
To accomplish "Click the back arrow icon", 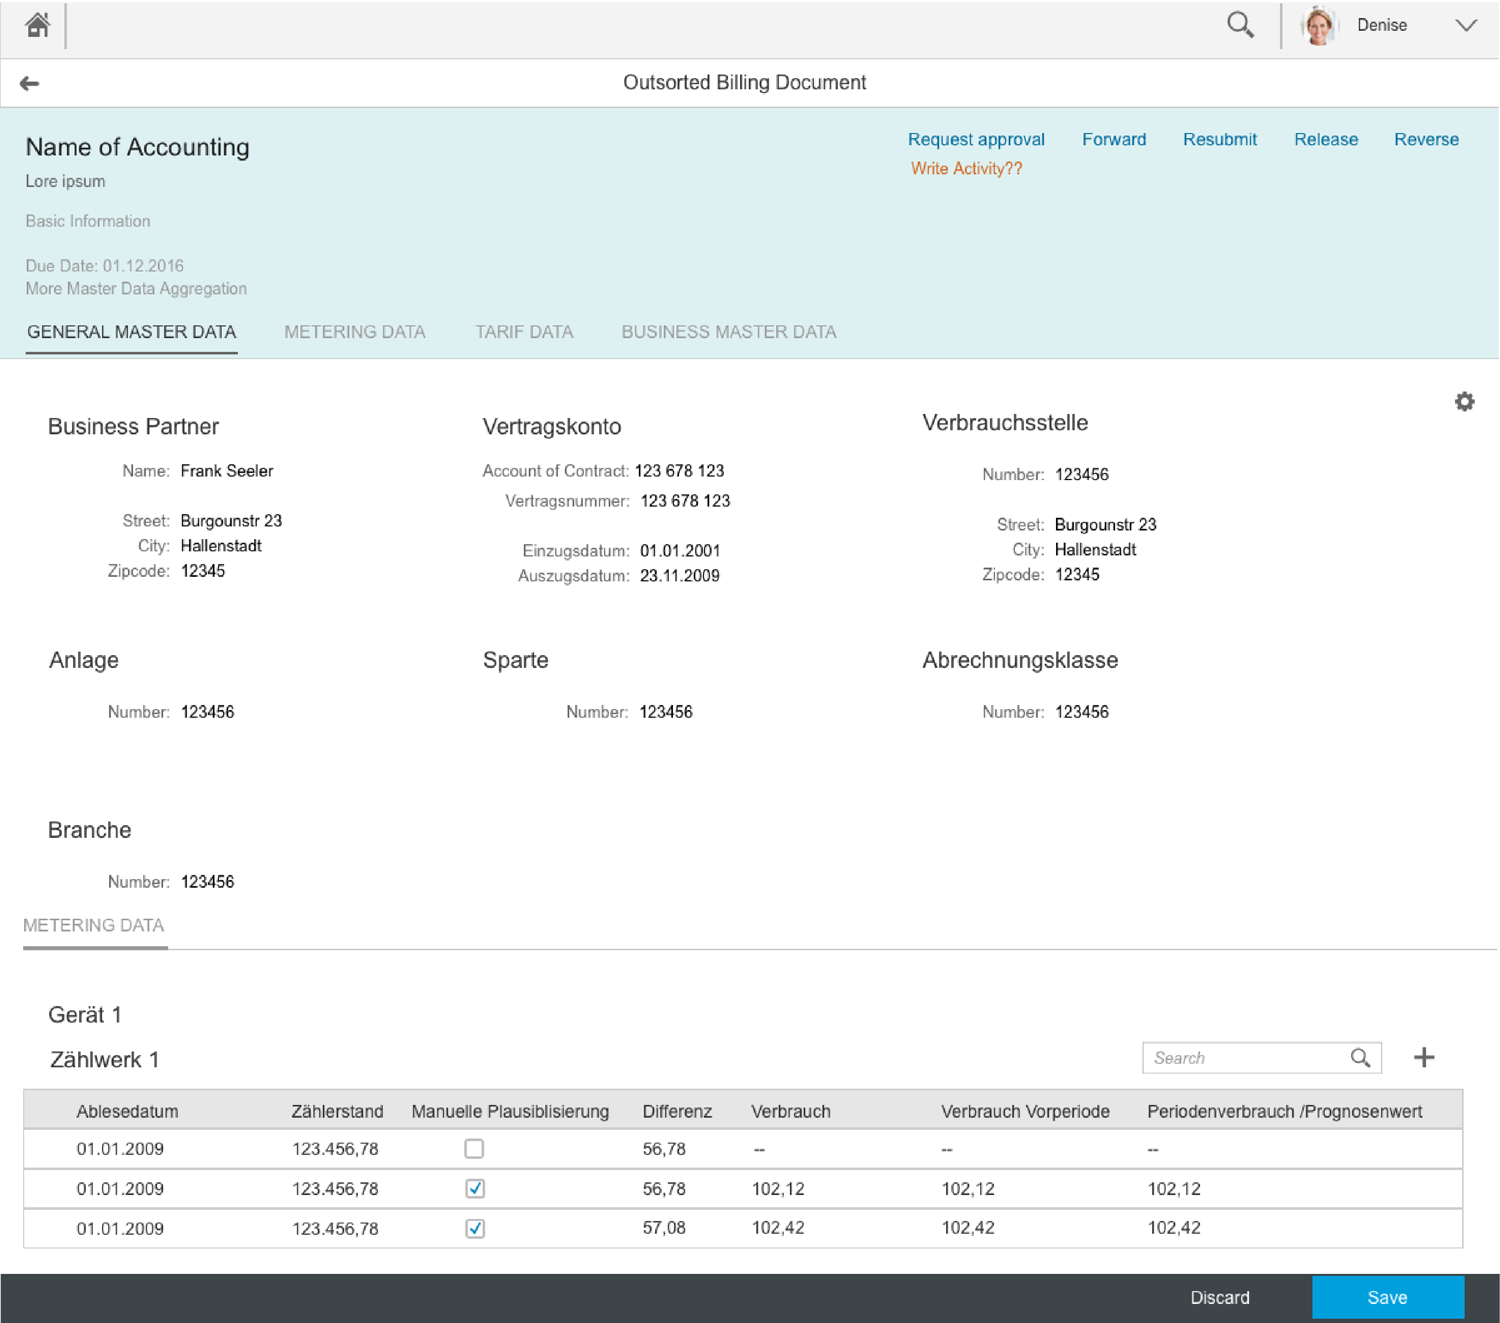I will [30, 84].
